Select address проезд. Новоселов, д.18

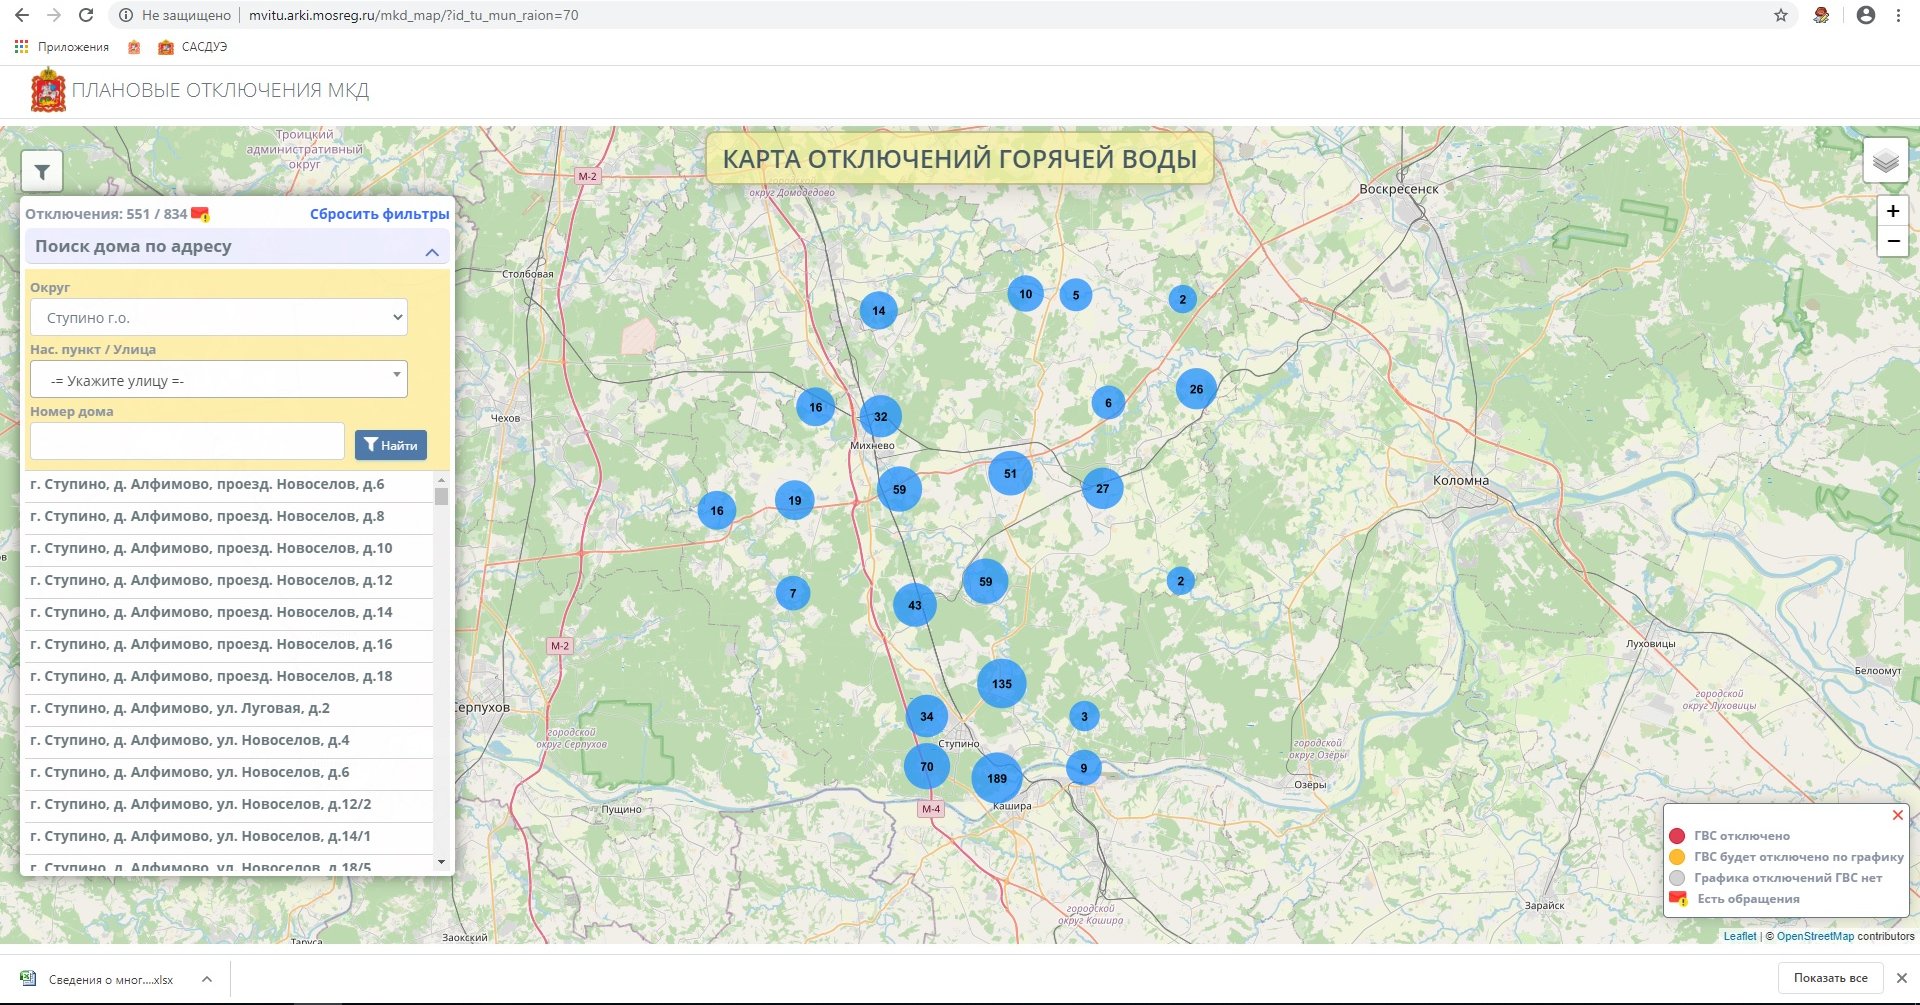[x=228, y=677]
